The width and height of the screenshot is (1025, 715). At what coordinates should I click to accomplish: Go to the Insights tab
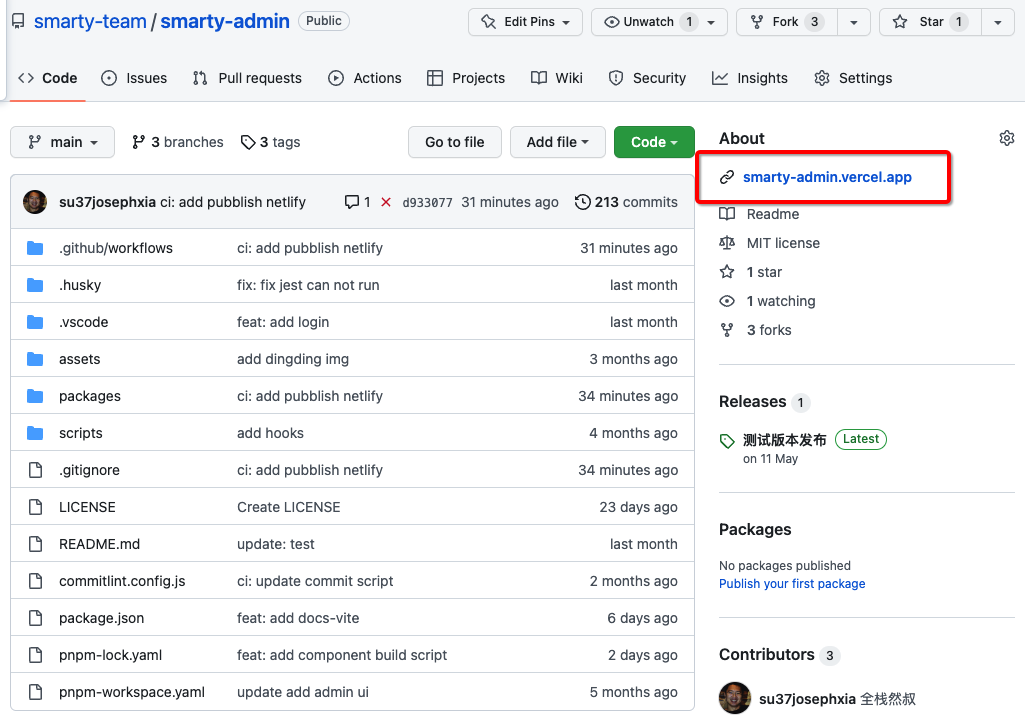click(750, 78)
